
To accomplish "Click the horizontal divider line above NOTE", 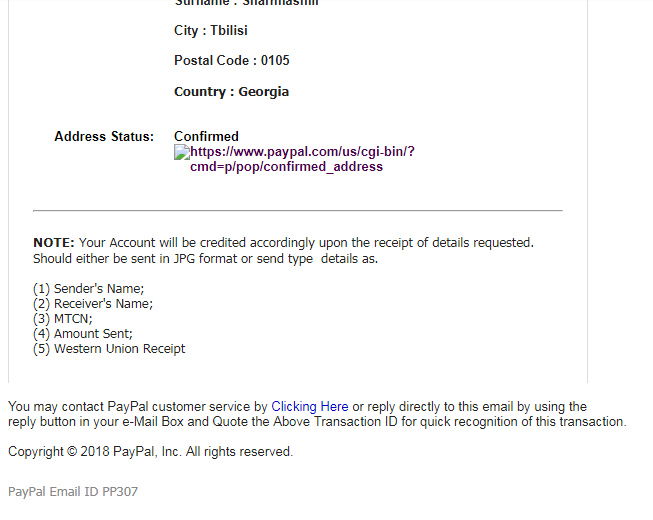I will [x=298, y=211].
